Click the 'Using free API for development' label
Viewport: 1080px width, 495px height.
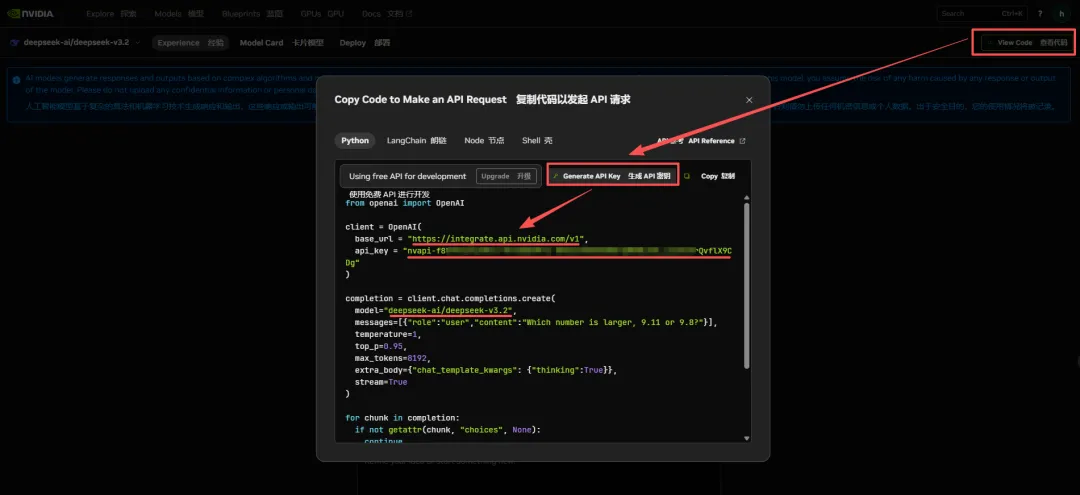tap(408, 176)
